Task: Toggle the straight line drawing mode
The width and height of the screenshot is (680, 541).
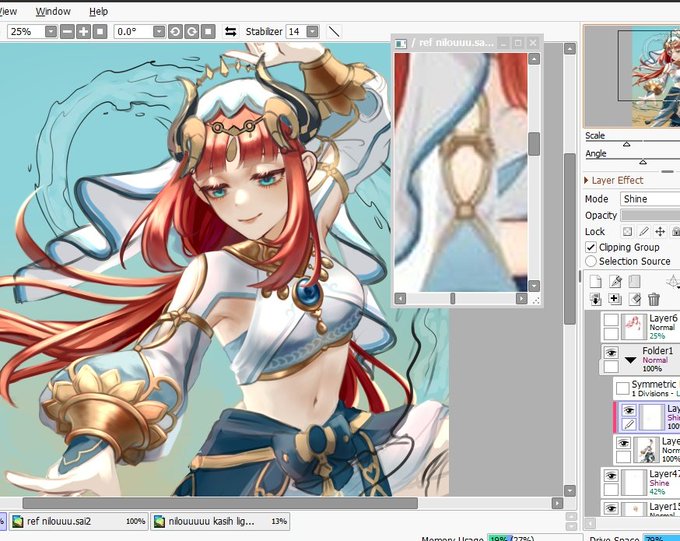Action: click(333, 32)
